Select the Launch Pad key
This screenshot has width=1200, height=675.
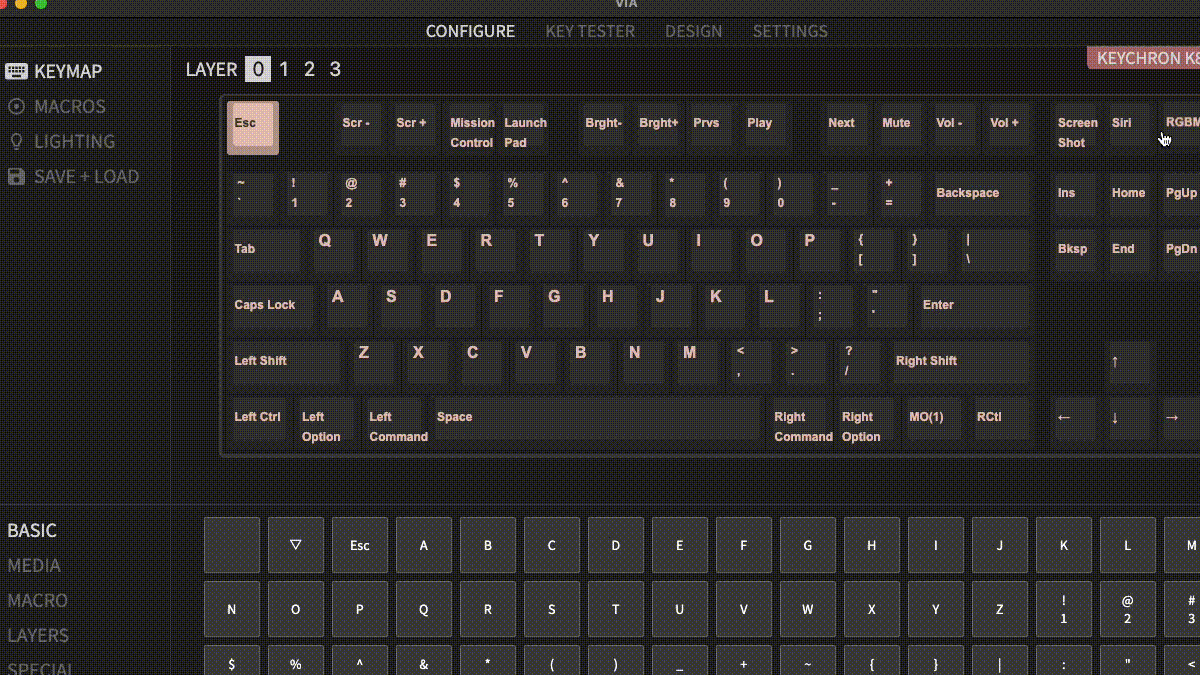point(525,127)
